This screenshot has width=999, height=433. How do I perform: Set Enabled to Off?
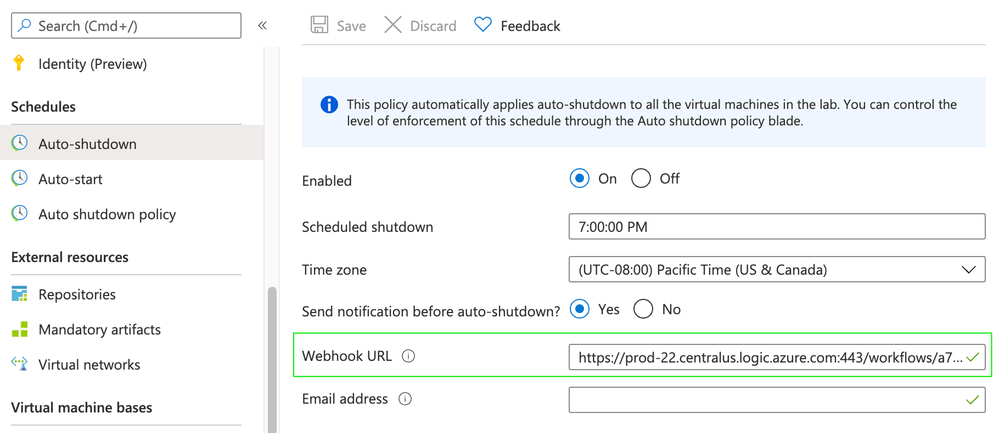pos(641,179)
